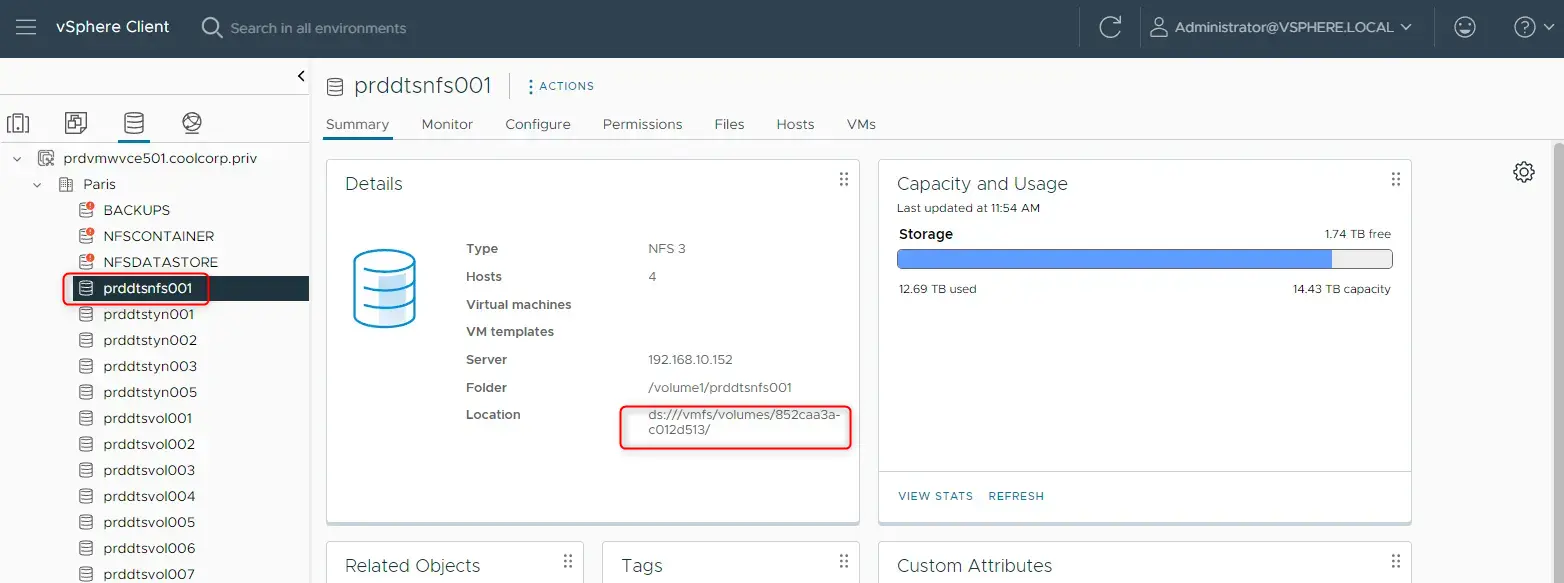This screenshot has height=583, width=1564.
Task: Click the prddtsvol003 datastore icon
Action: (86, 470)
